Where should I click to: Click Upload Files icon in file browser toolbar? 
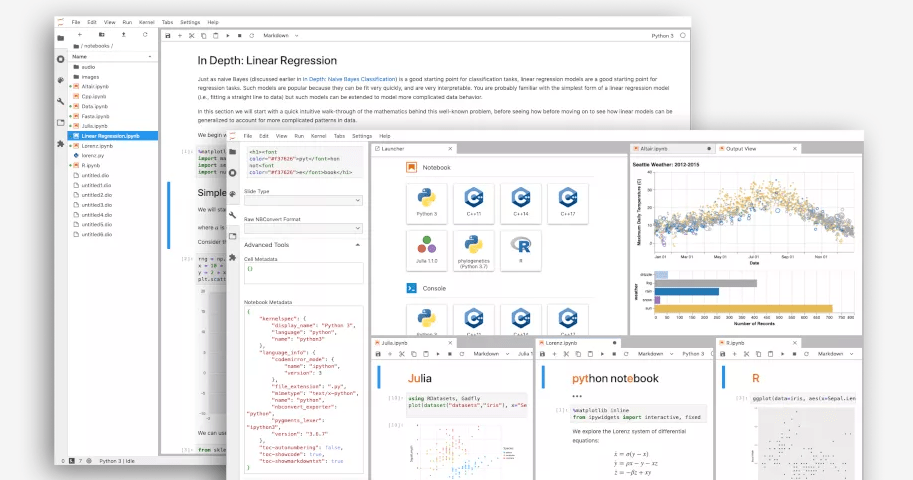pos(123,35)
